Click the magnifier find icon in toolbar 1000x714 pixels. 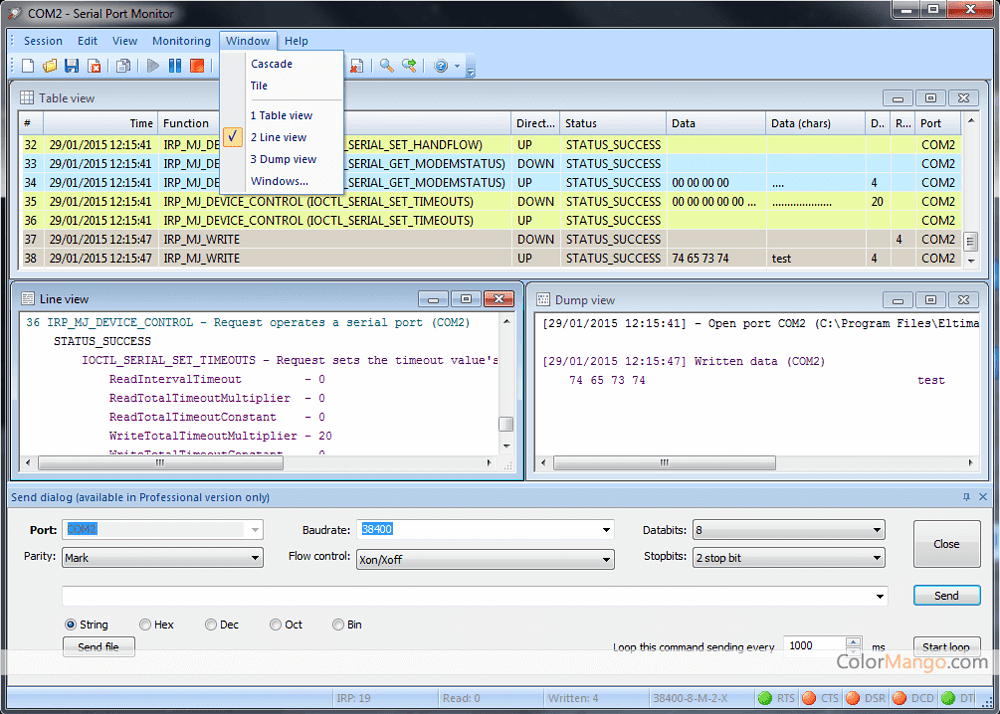click(x=386, y=66)
